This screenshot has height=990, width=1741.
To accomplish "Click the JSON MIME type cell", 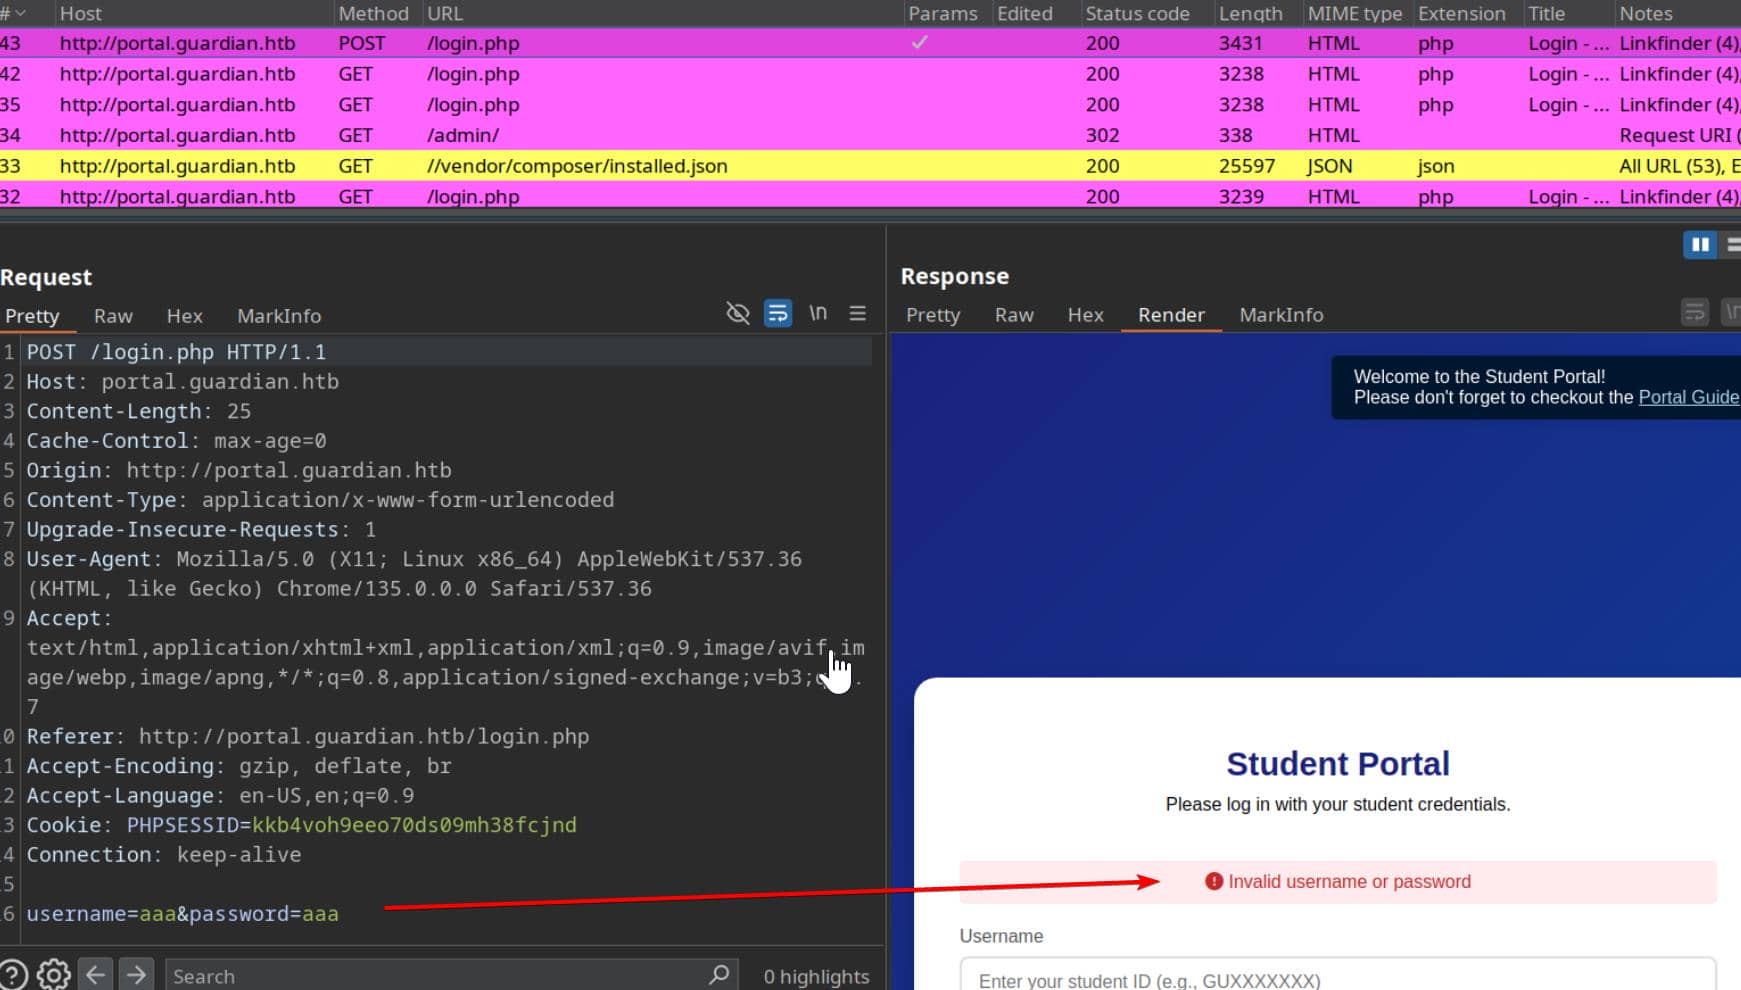I will click(x=1329, y=166).
